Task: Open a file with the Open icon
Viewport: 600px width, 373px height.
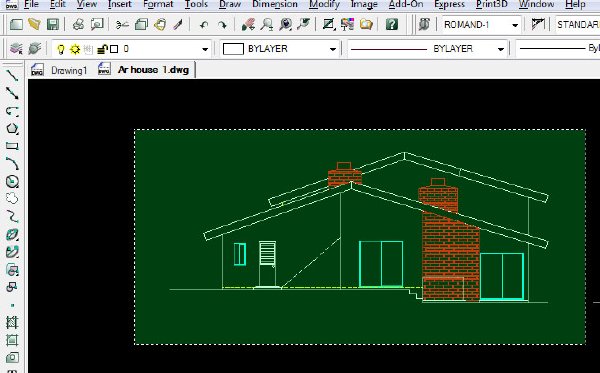Action: click(x=34, y=25)
